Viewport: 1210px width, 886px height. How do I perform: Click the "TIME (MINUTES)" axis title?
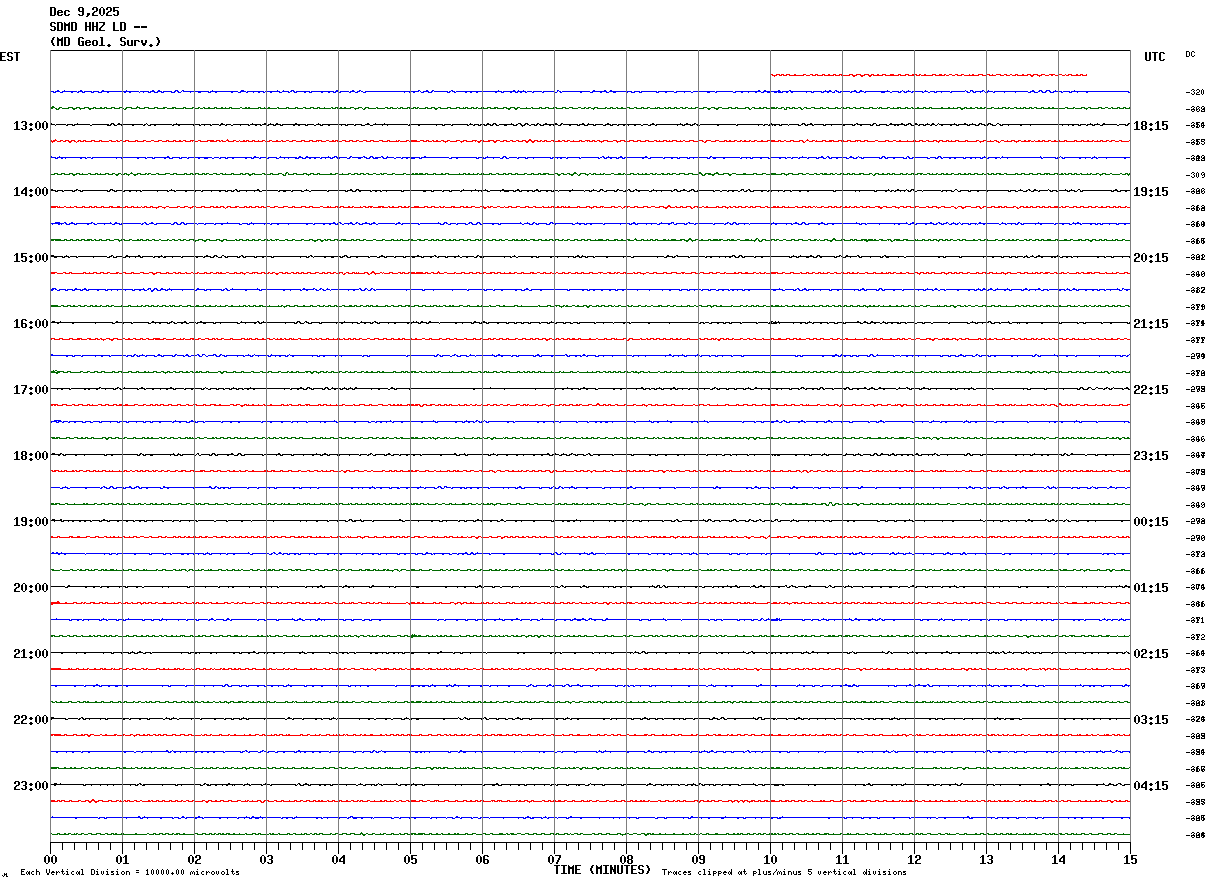pos(602,870)
